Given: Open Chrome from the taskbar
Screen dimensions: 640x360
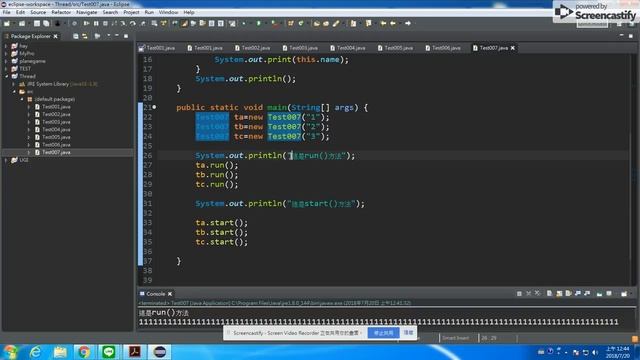Looking at the screenshot, I should (84, 352).
